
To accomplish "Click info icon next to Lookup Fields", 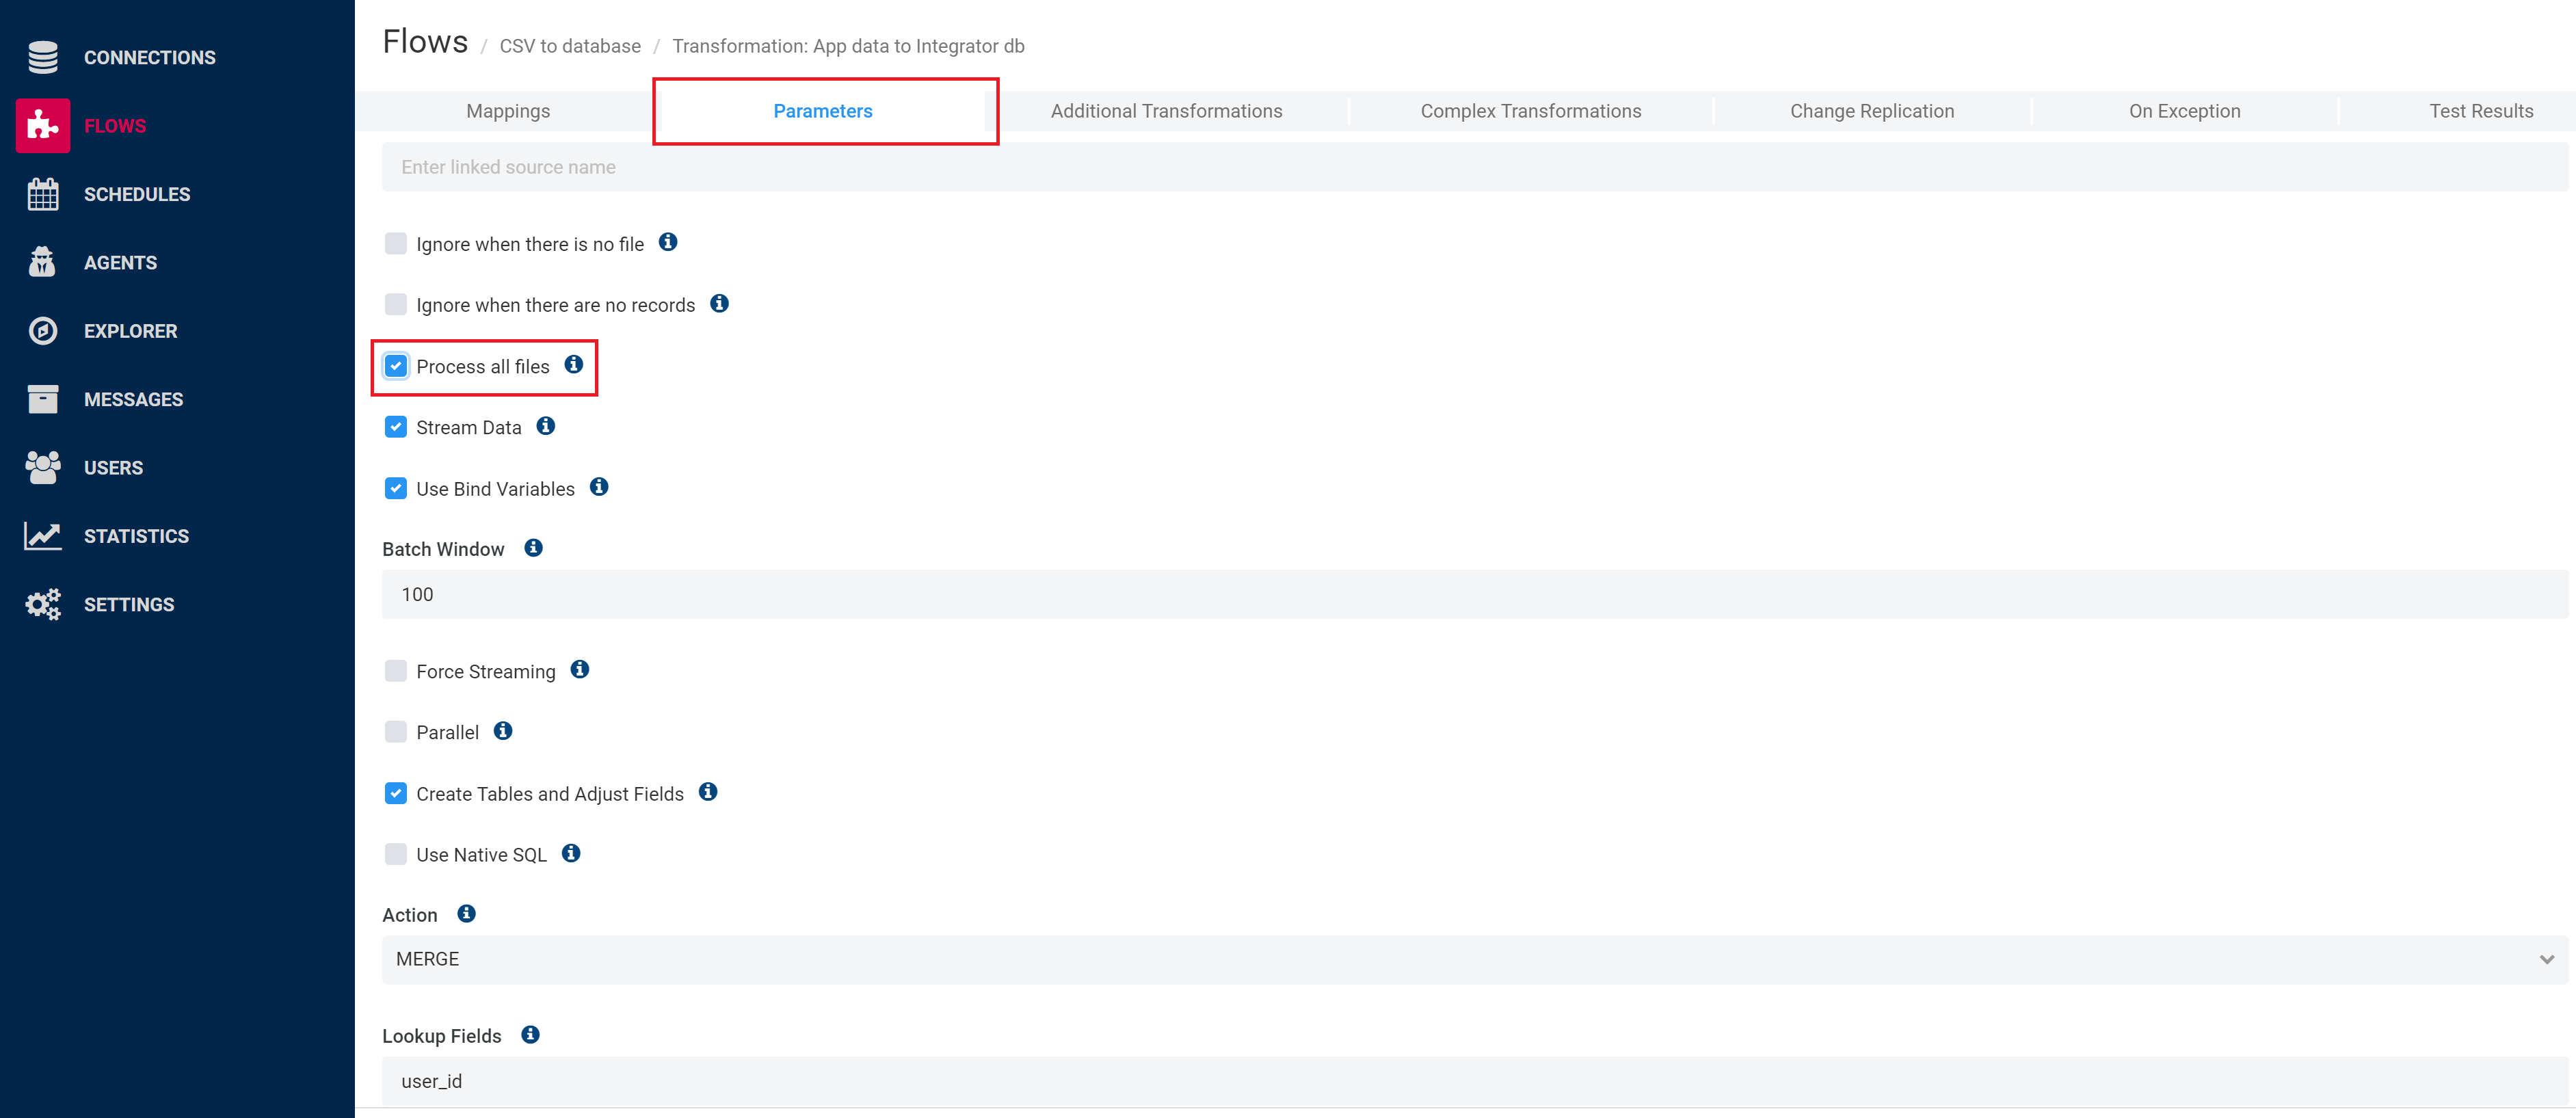I will point(530,1035).
